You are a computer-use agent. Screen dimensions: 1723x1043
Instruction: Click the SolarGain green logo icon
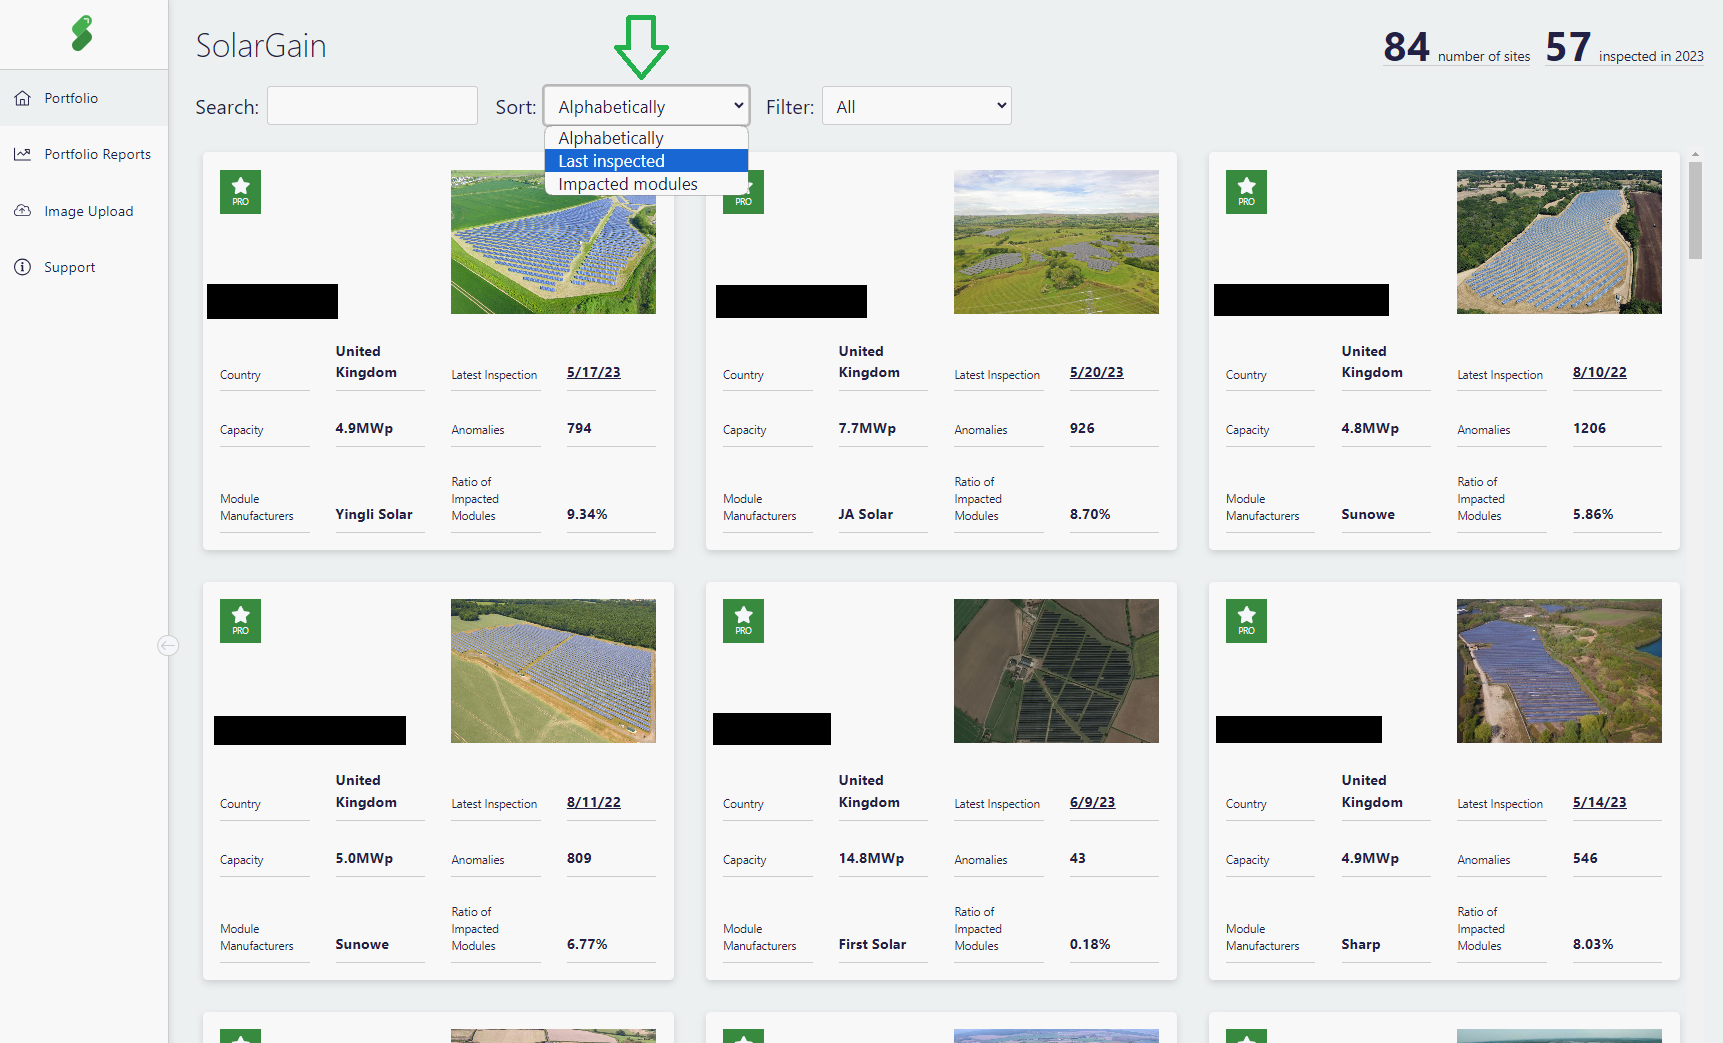pyautogui.click(x=82, y=33)
